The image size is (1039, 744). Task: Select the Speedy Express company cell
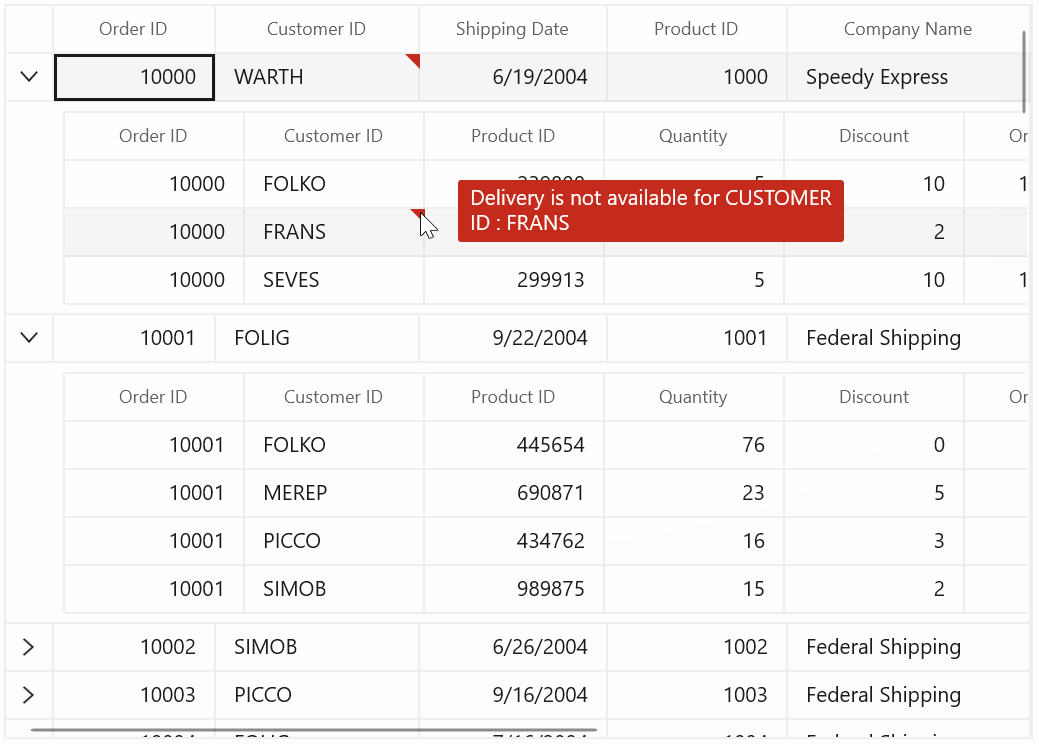coord(908,77)
